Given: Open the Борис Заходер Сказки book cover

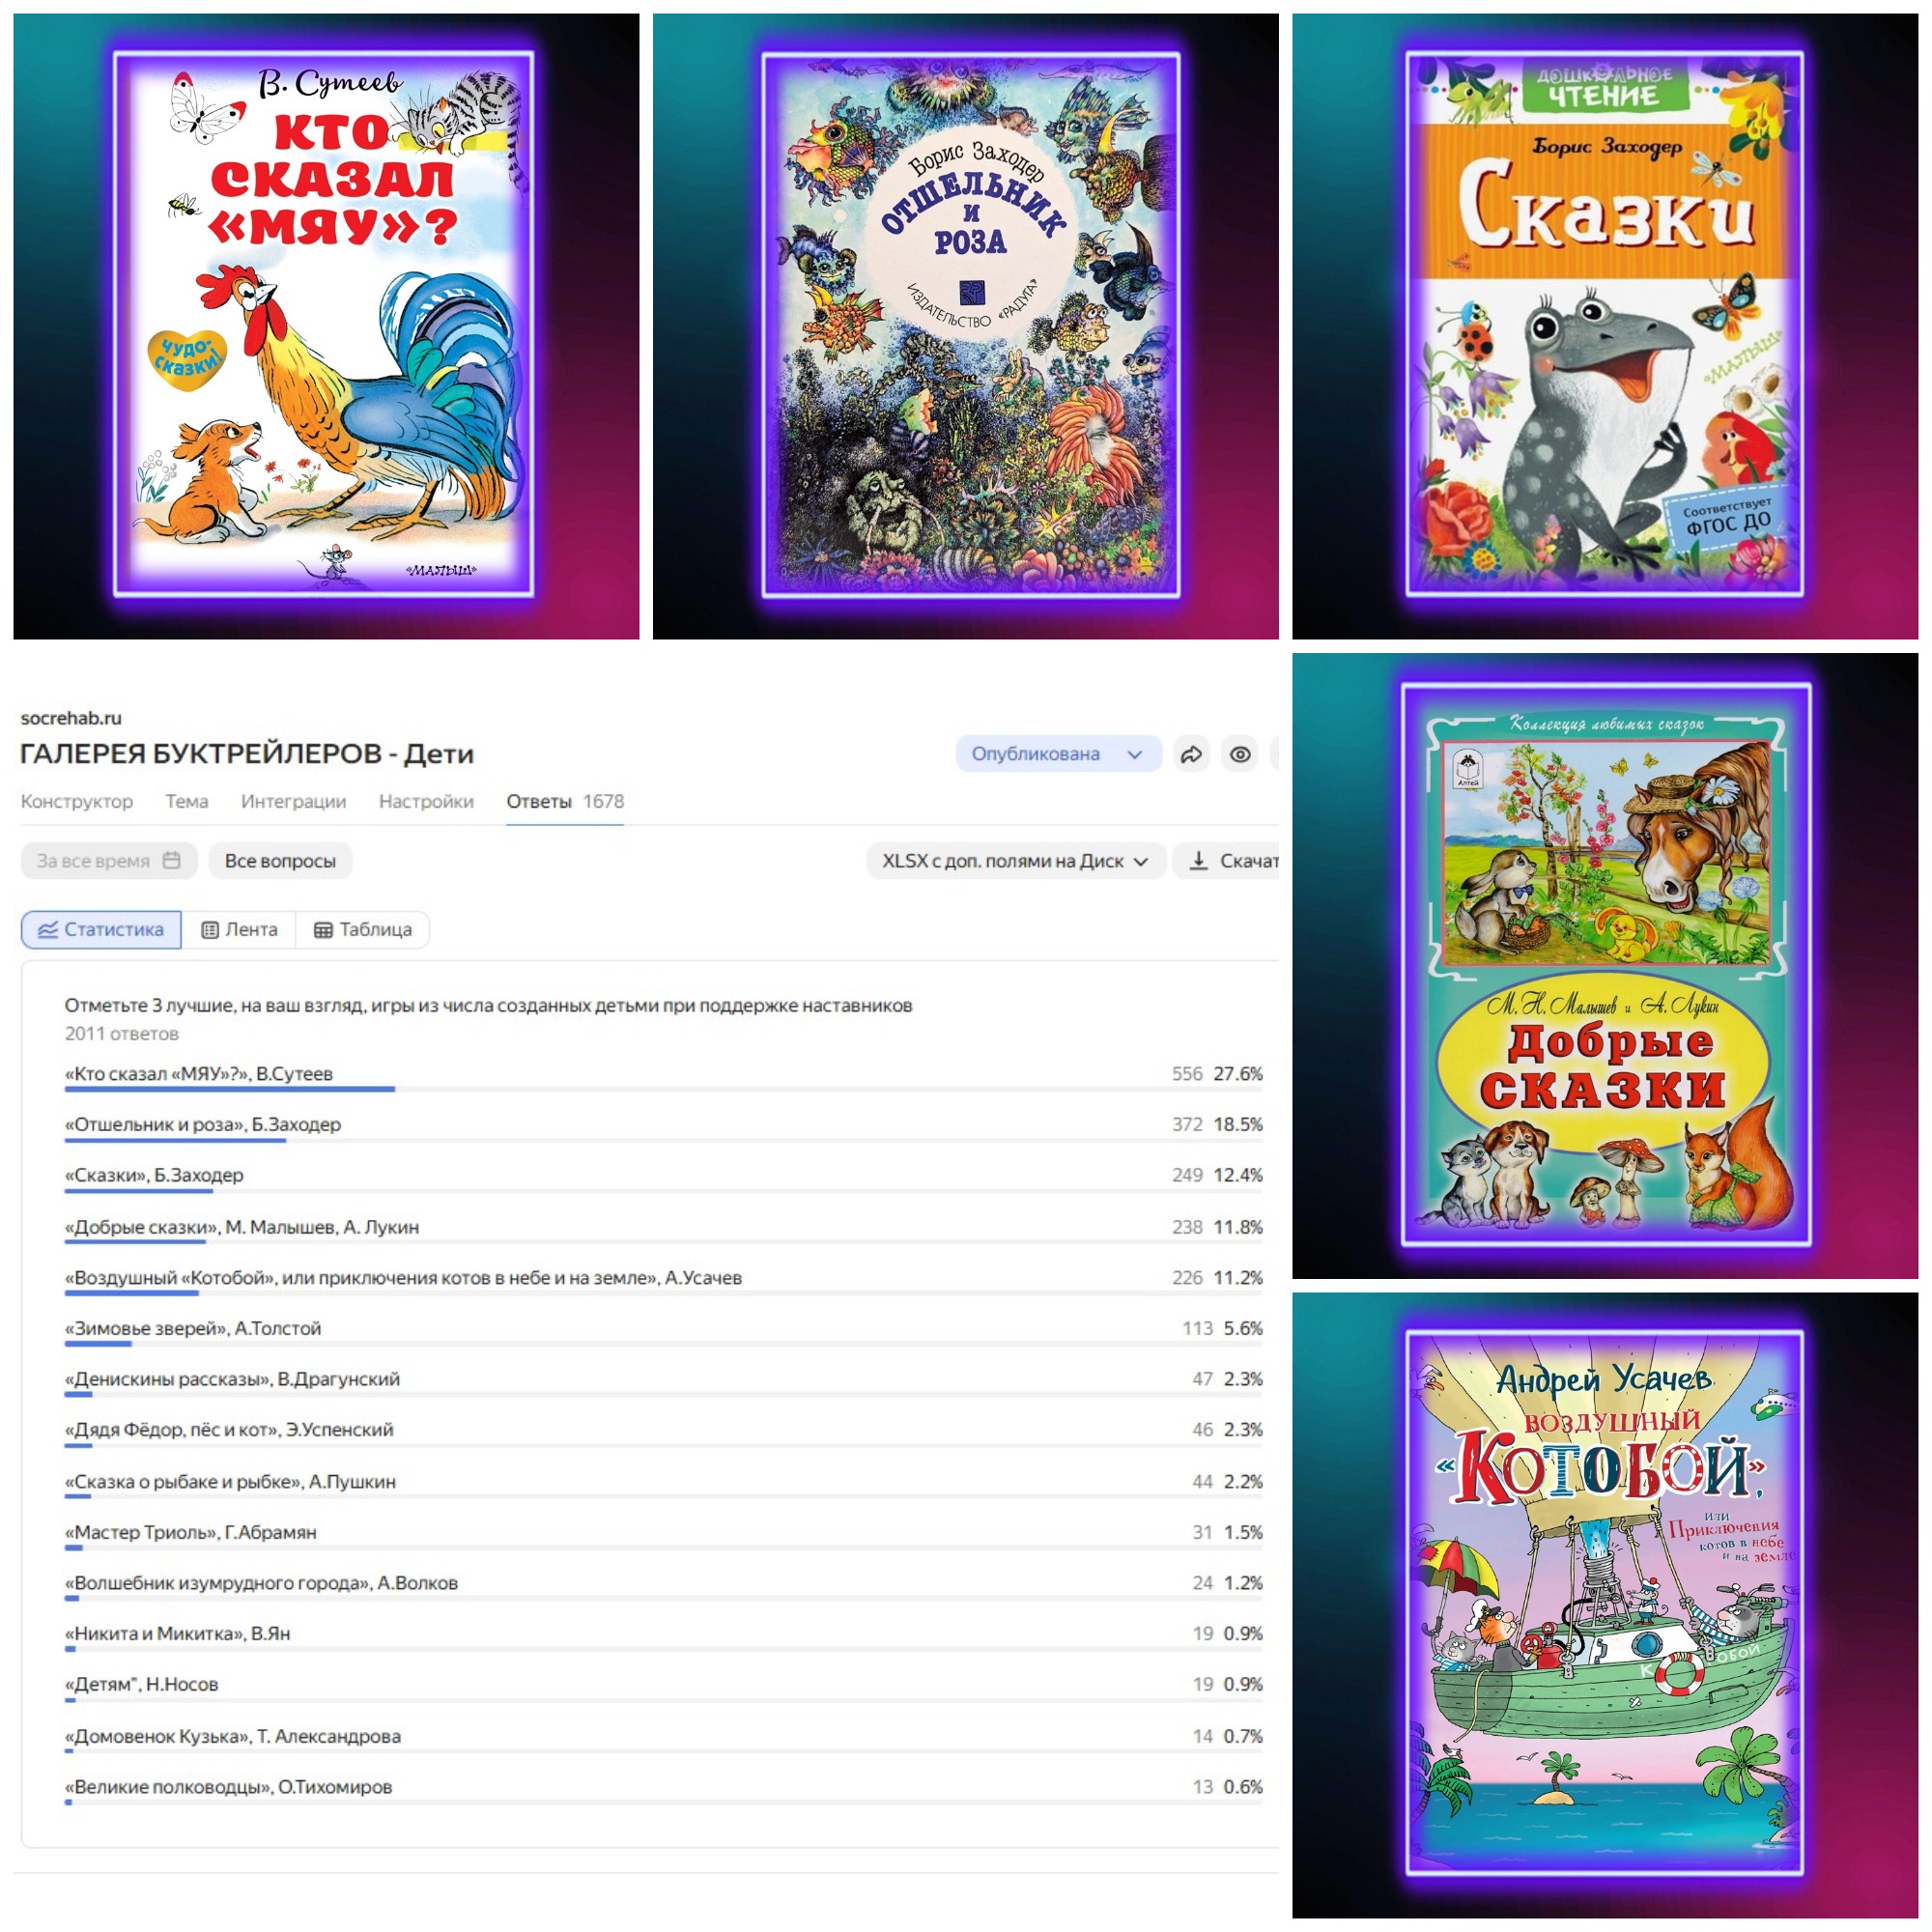Looking at the screenshot, I should pyautogui.click(x=1604, y=324).
